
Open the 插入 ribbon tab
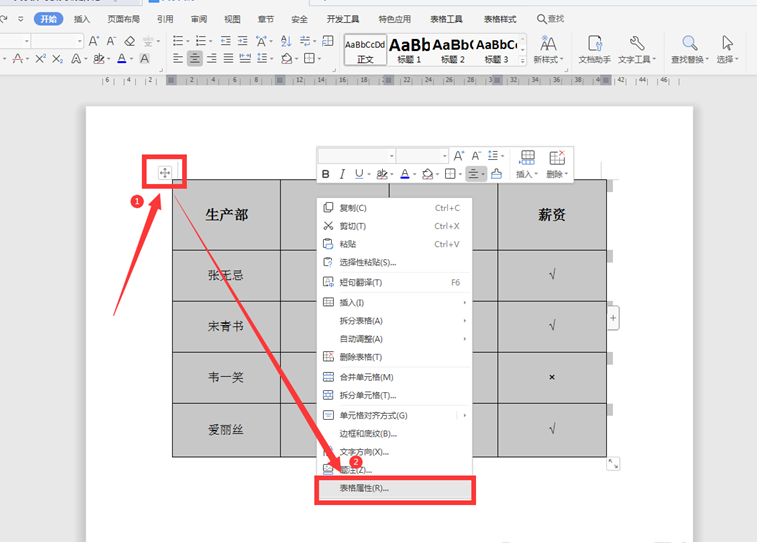82,19
